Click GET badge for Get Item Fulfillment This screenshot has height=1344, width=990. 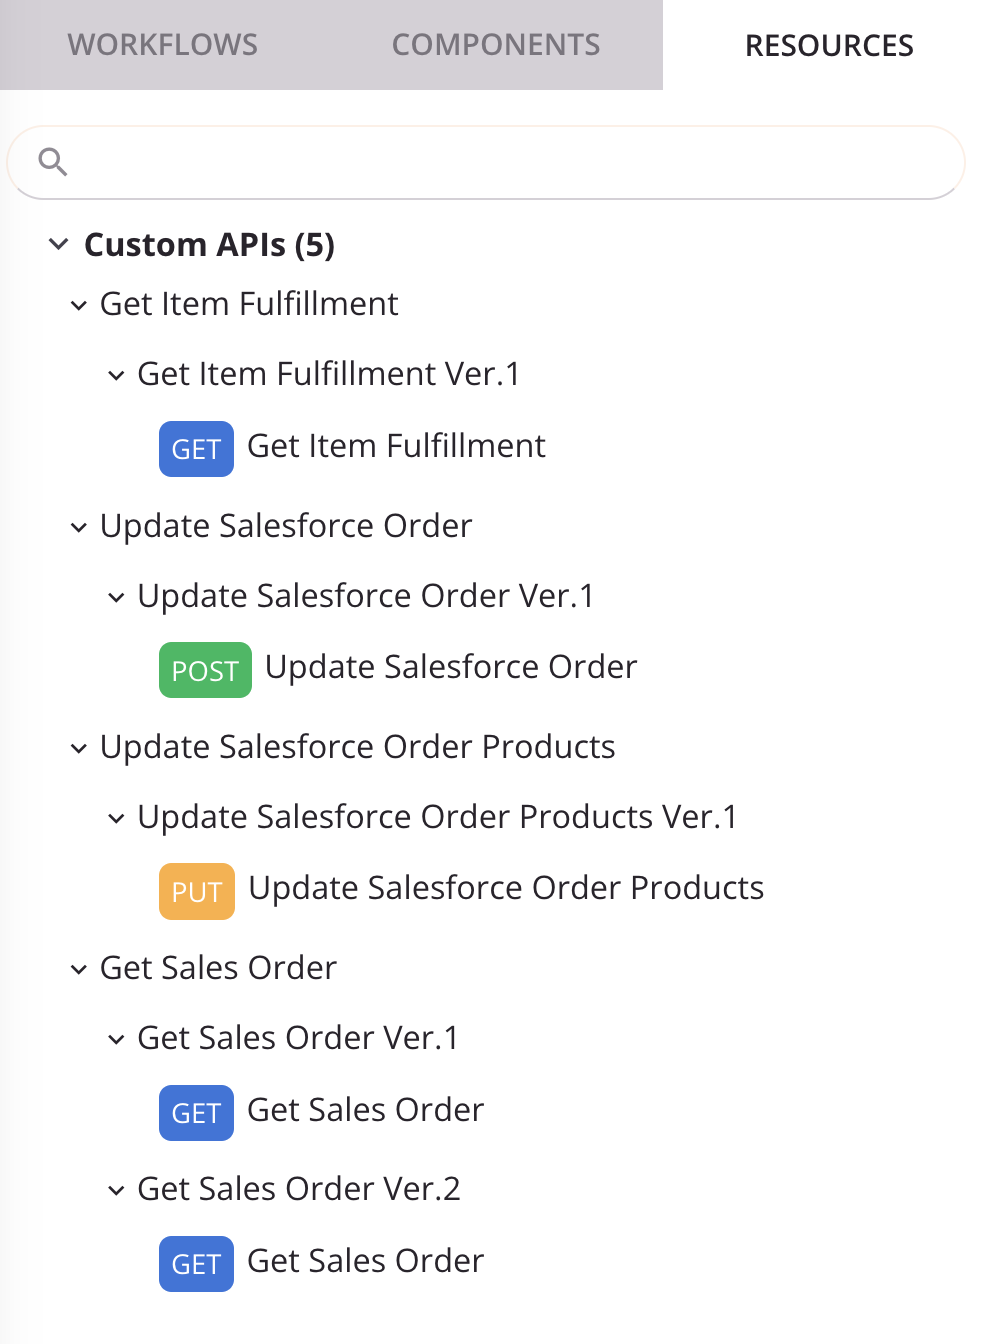(196, 449)
